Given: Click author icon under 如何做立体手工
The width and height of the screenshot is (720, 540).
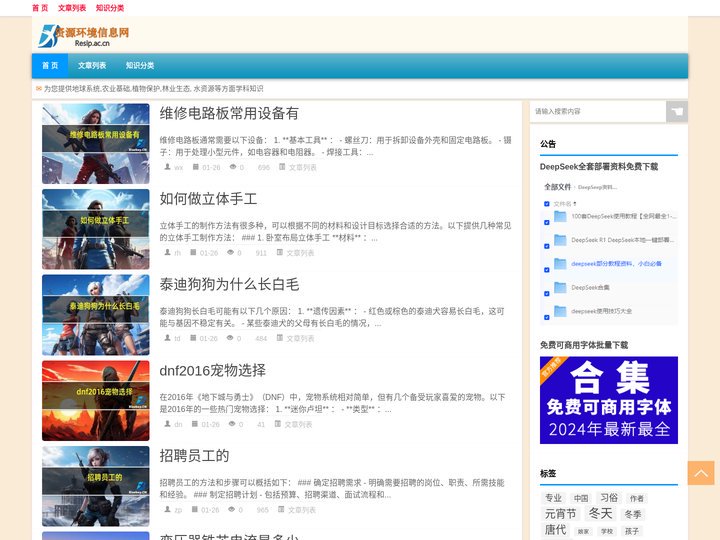Looking at the screenshot, I should 168,252.
